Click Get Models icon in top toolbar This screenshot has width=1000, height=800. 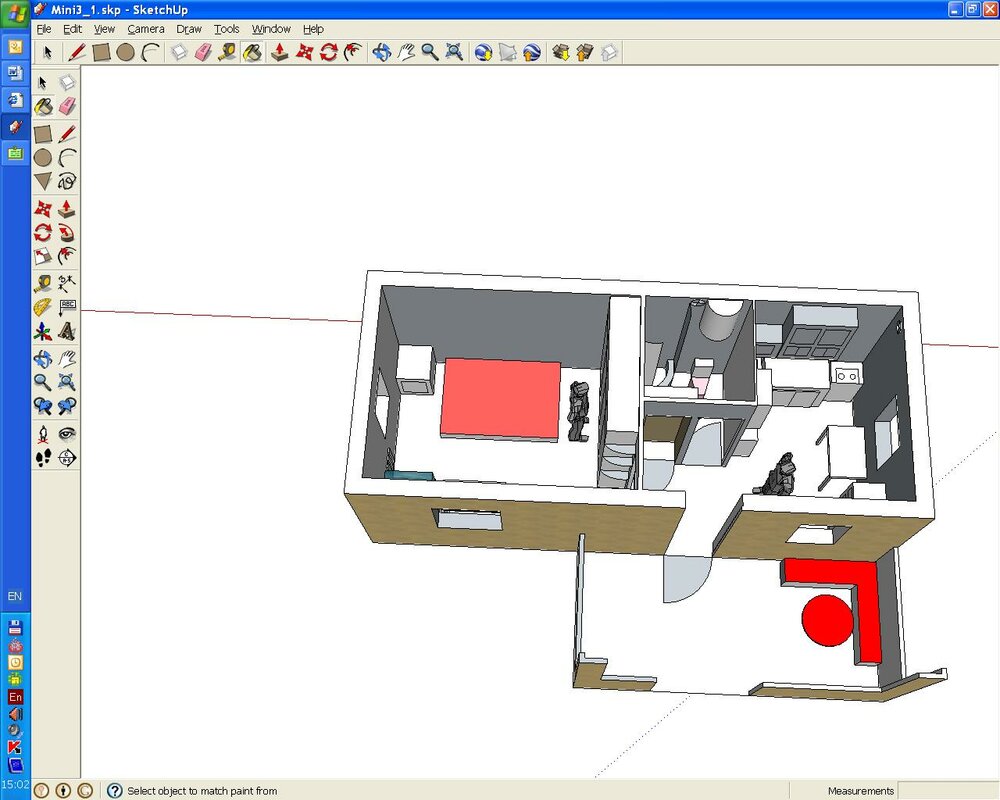coord(561,52)
